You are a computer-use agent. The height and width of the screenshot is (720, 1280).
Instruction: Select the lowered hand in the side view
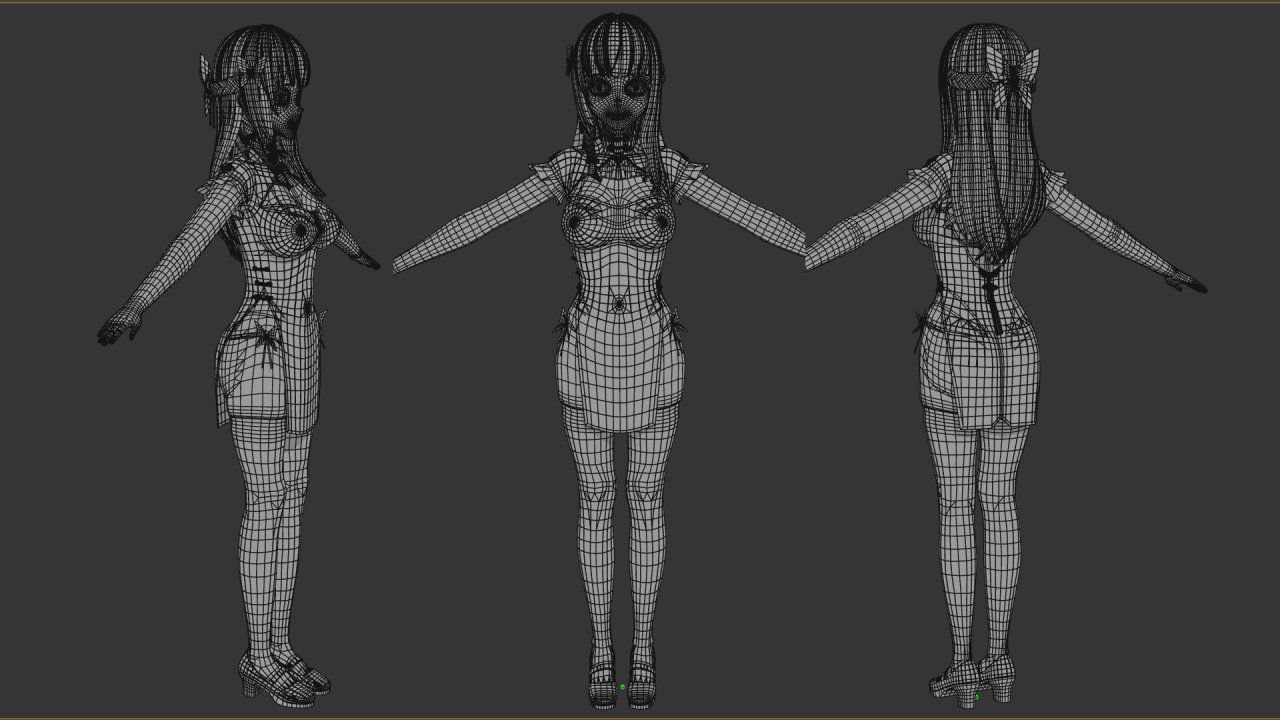point(118,328)
